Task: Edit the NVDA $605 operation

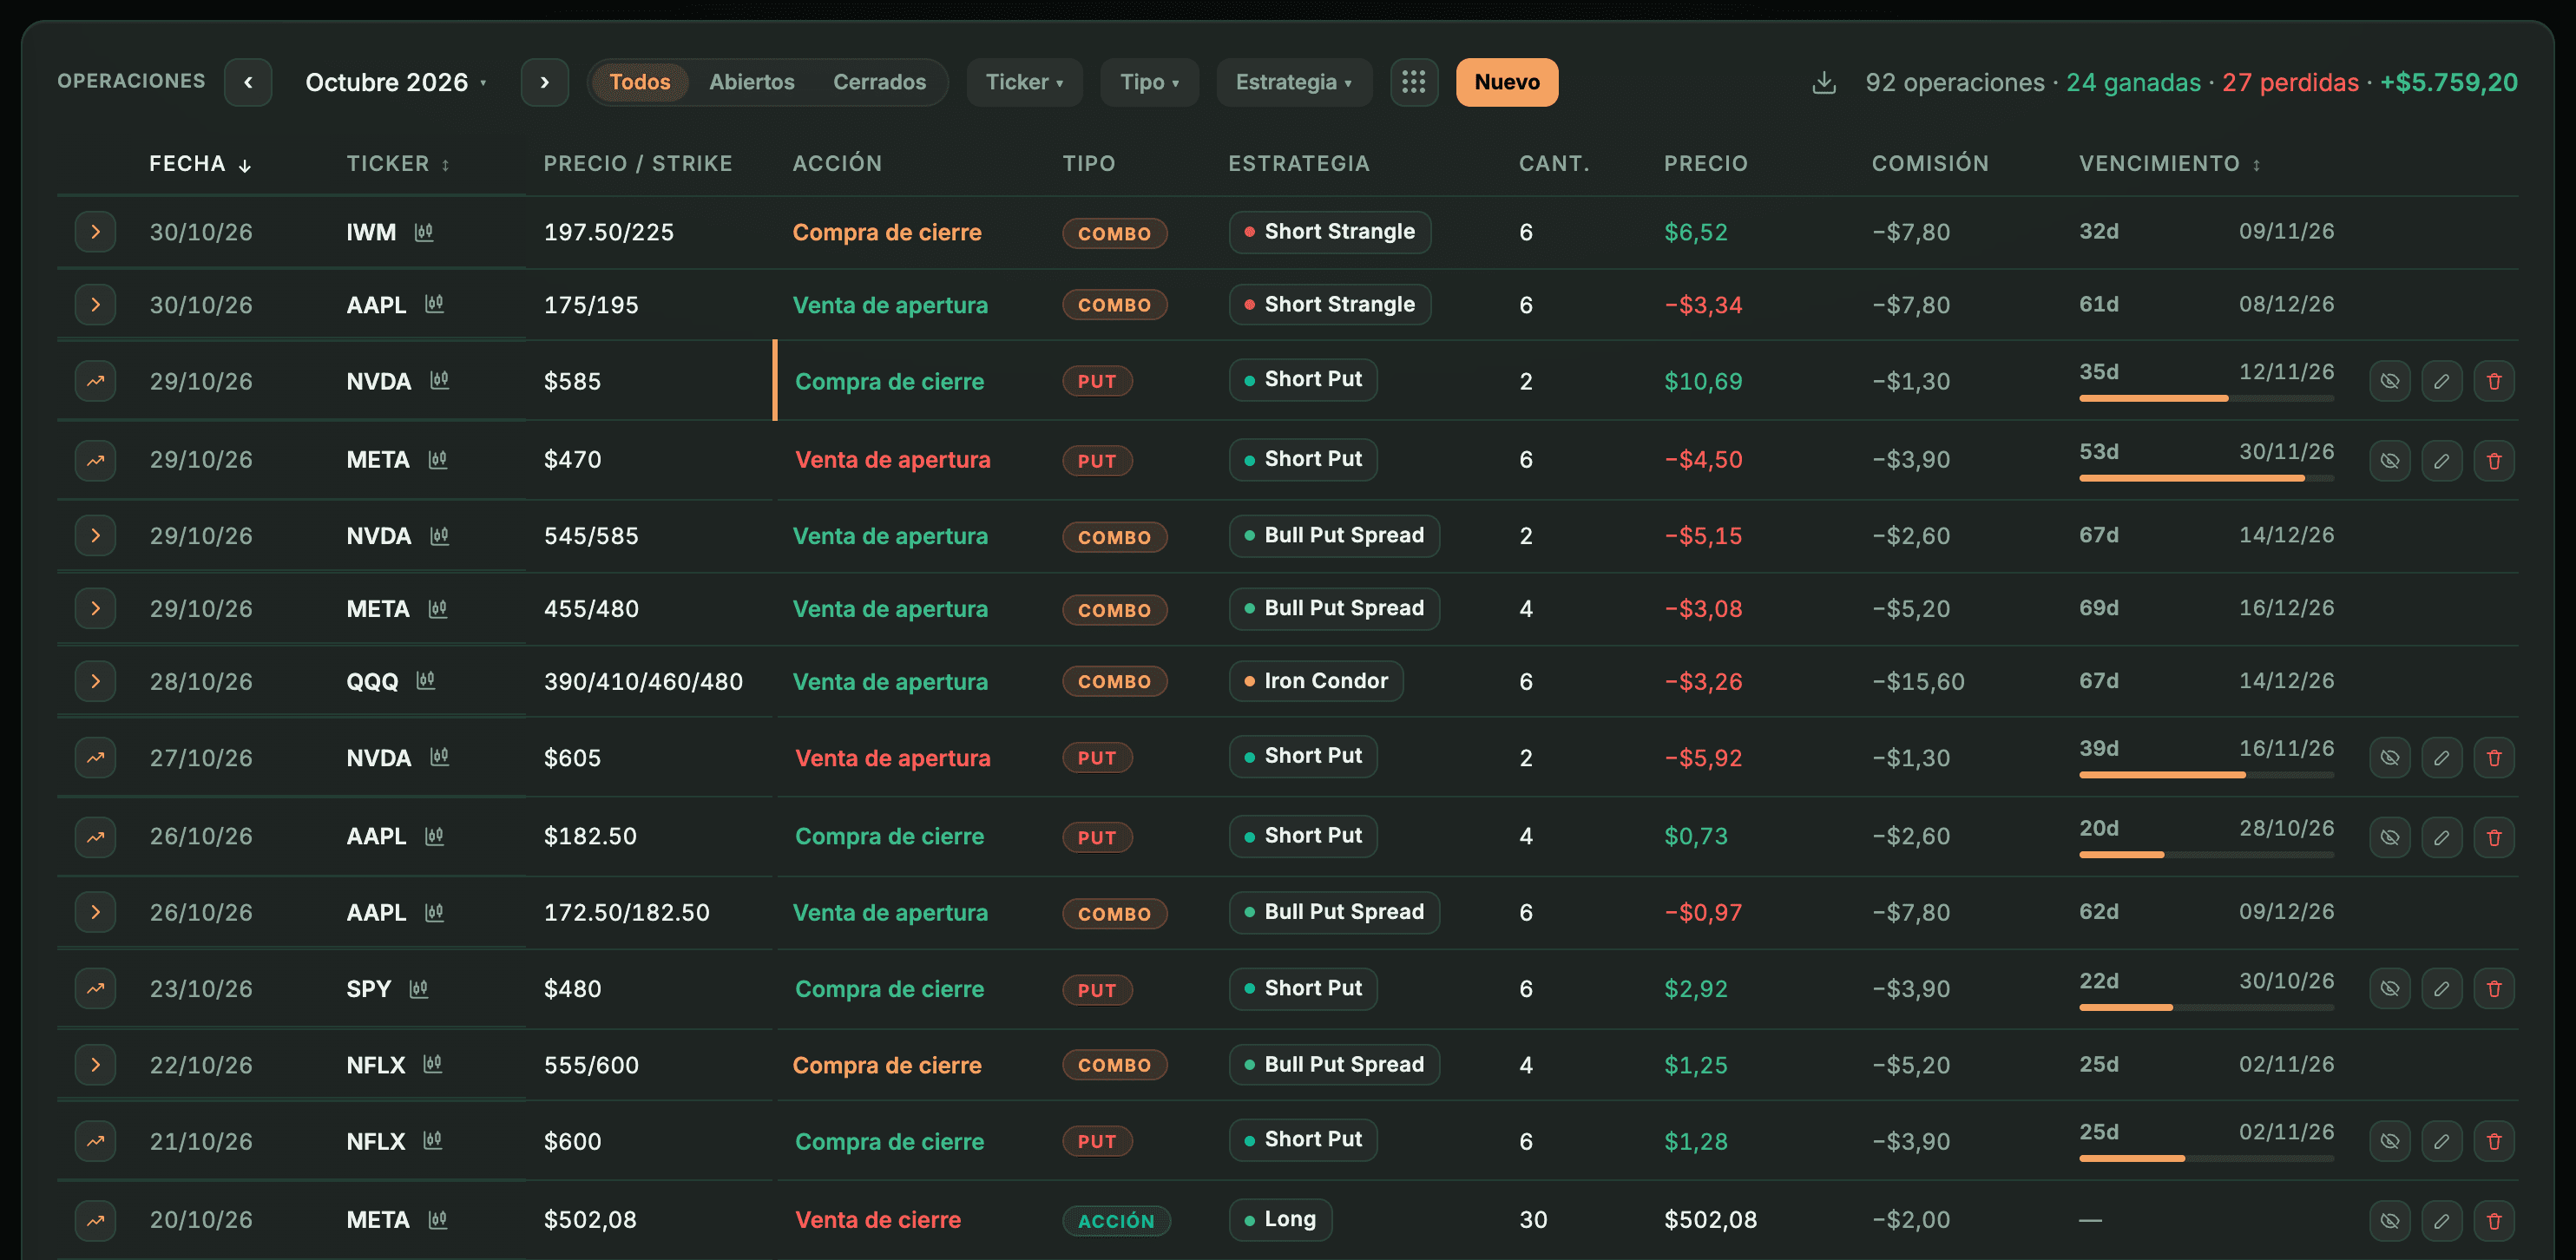Action: (x=2442, y=758)
